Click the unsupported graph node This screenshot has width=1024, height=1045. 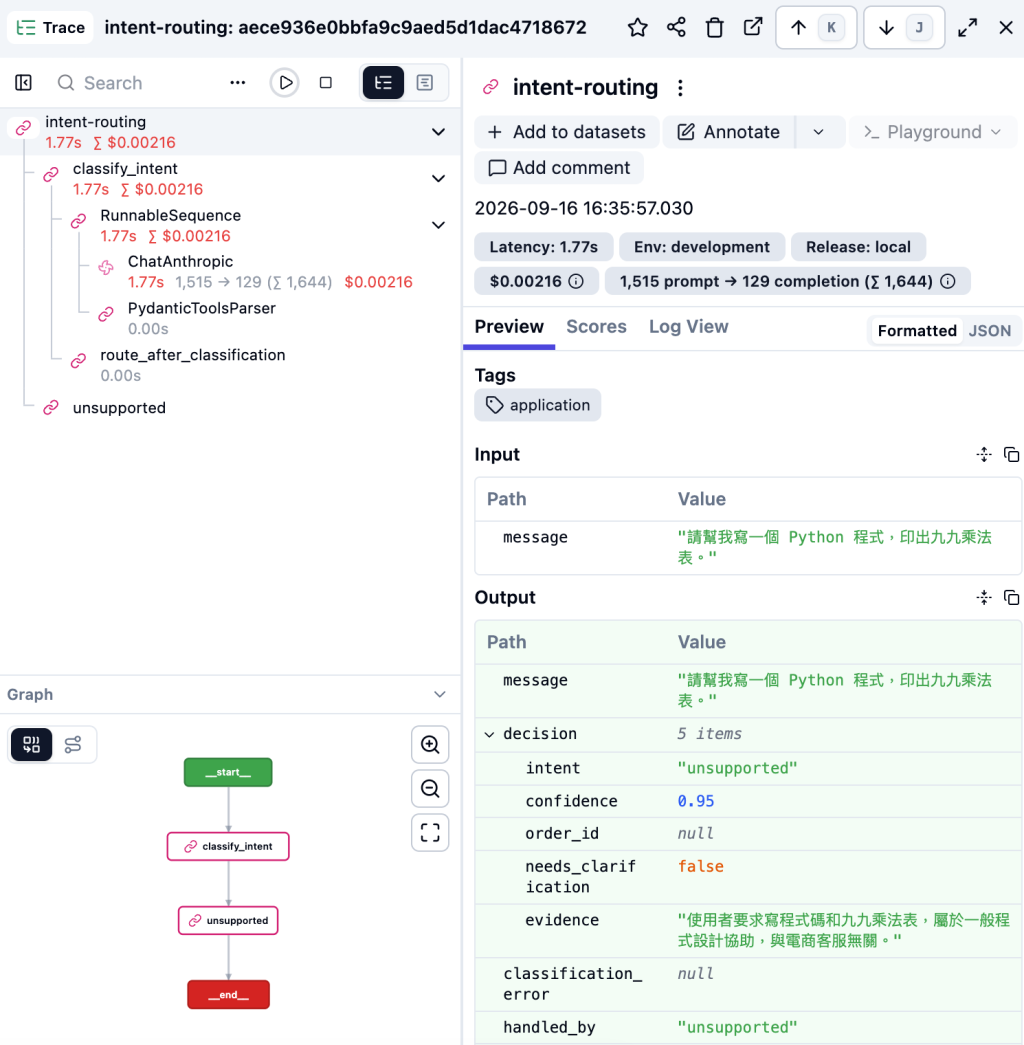pyautogui.click(x=228, y=920)
